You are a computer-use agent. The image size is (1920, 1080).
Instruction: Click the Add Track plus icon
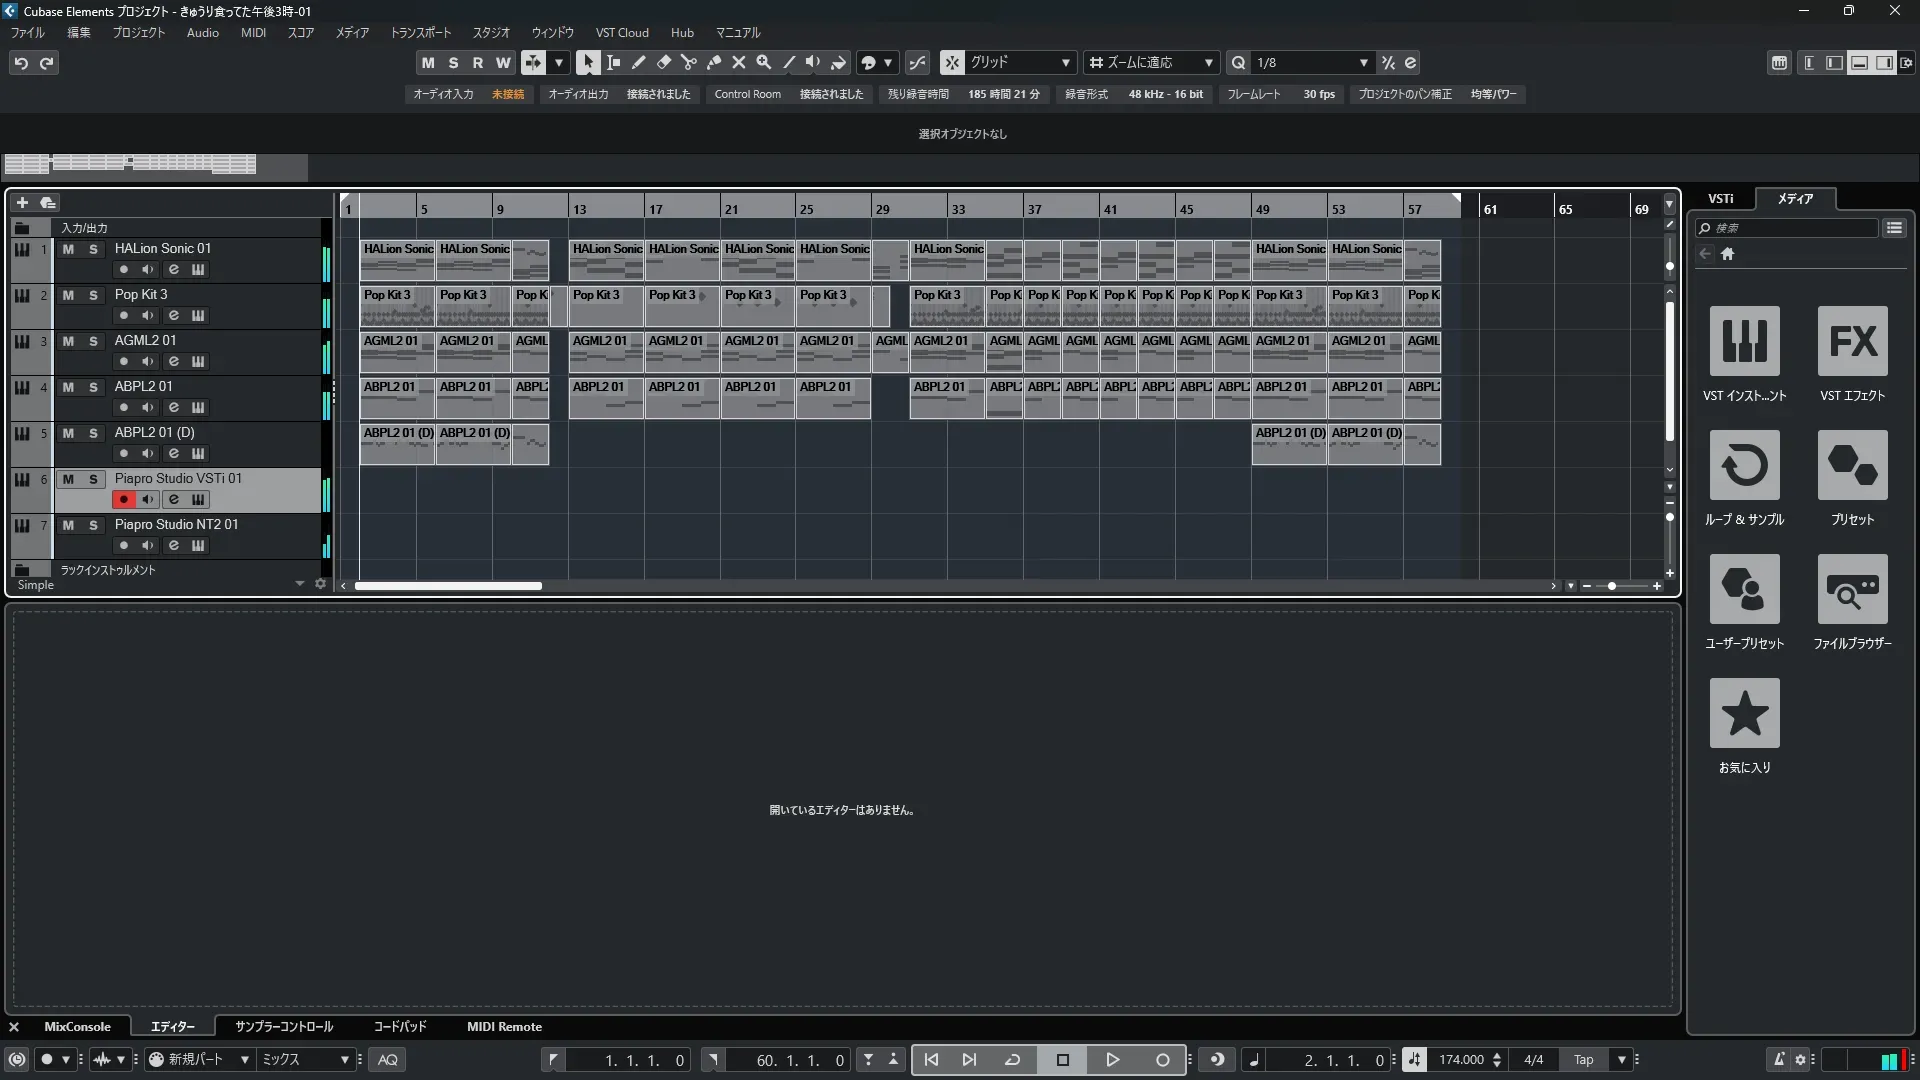[x=22, y=203]
